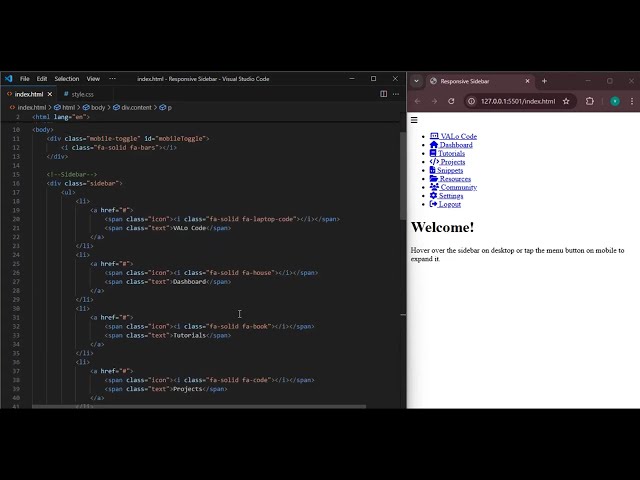Go back with the browser back arrow
The image size is (640, 480).
418,101
